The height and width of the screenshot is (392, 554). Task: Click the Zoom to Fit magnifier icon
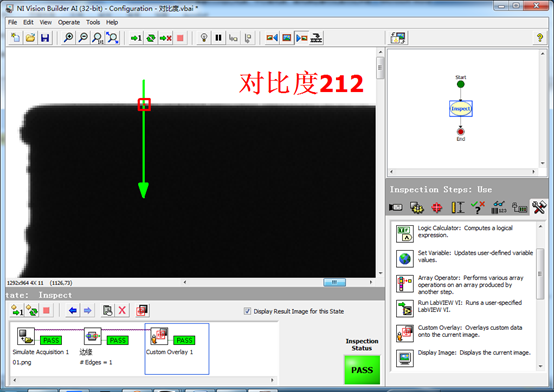coord(112,38)
